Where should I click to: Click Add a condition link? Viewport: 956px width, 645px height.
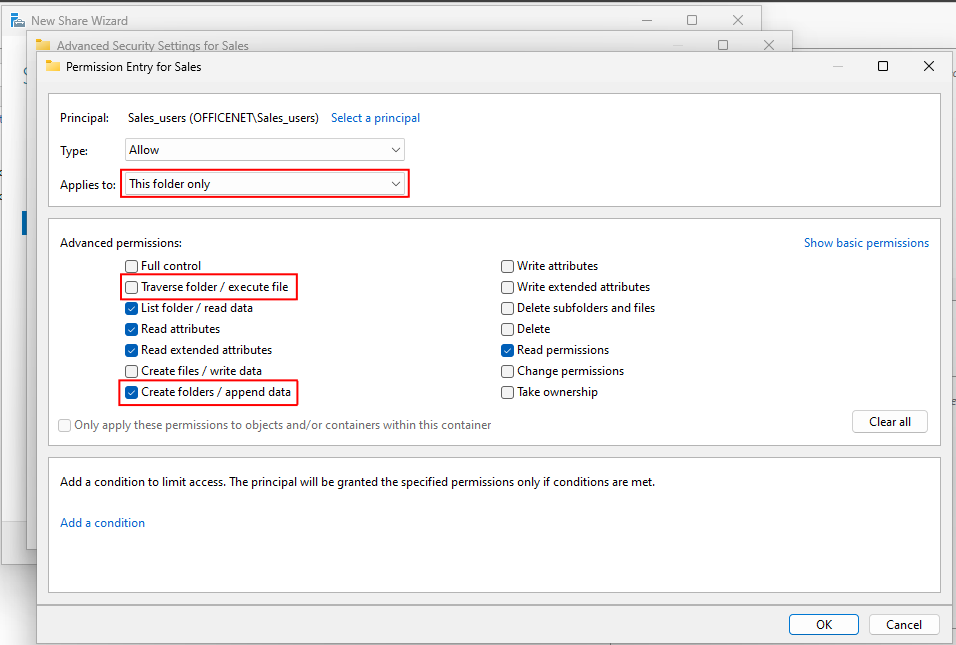pos(102,522)
